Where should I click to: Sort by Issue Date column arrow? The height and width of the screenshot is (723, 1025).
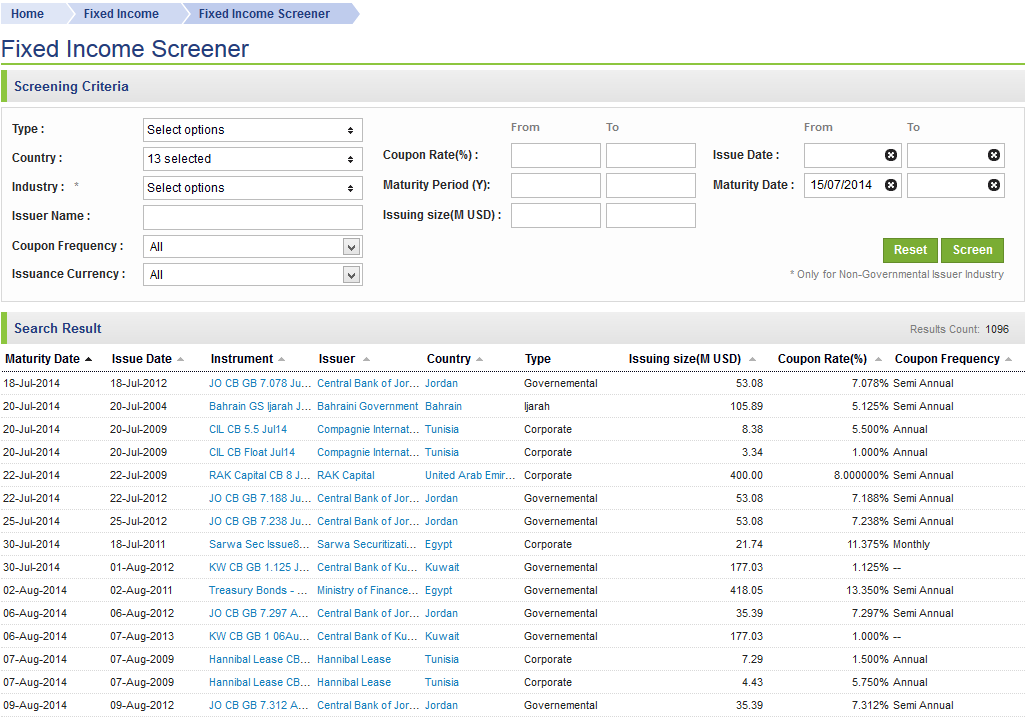180,359
